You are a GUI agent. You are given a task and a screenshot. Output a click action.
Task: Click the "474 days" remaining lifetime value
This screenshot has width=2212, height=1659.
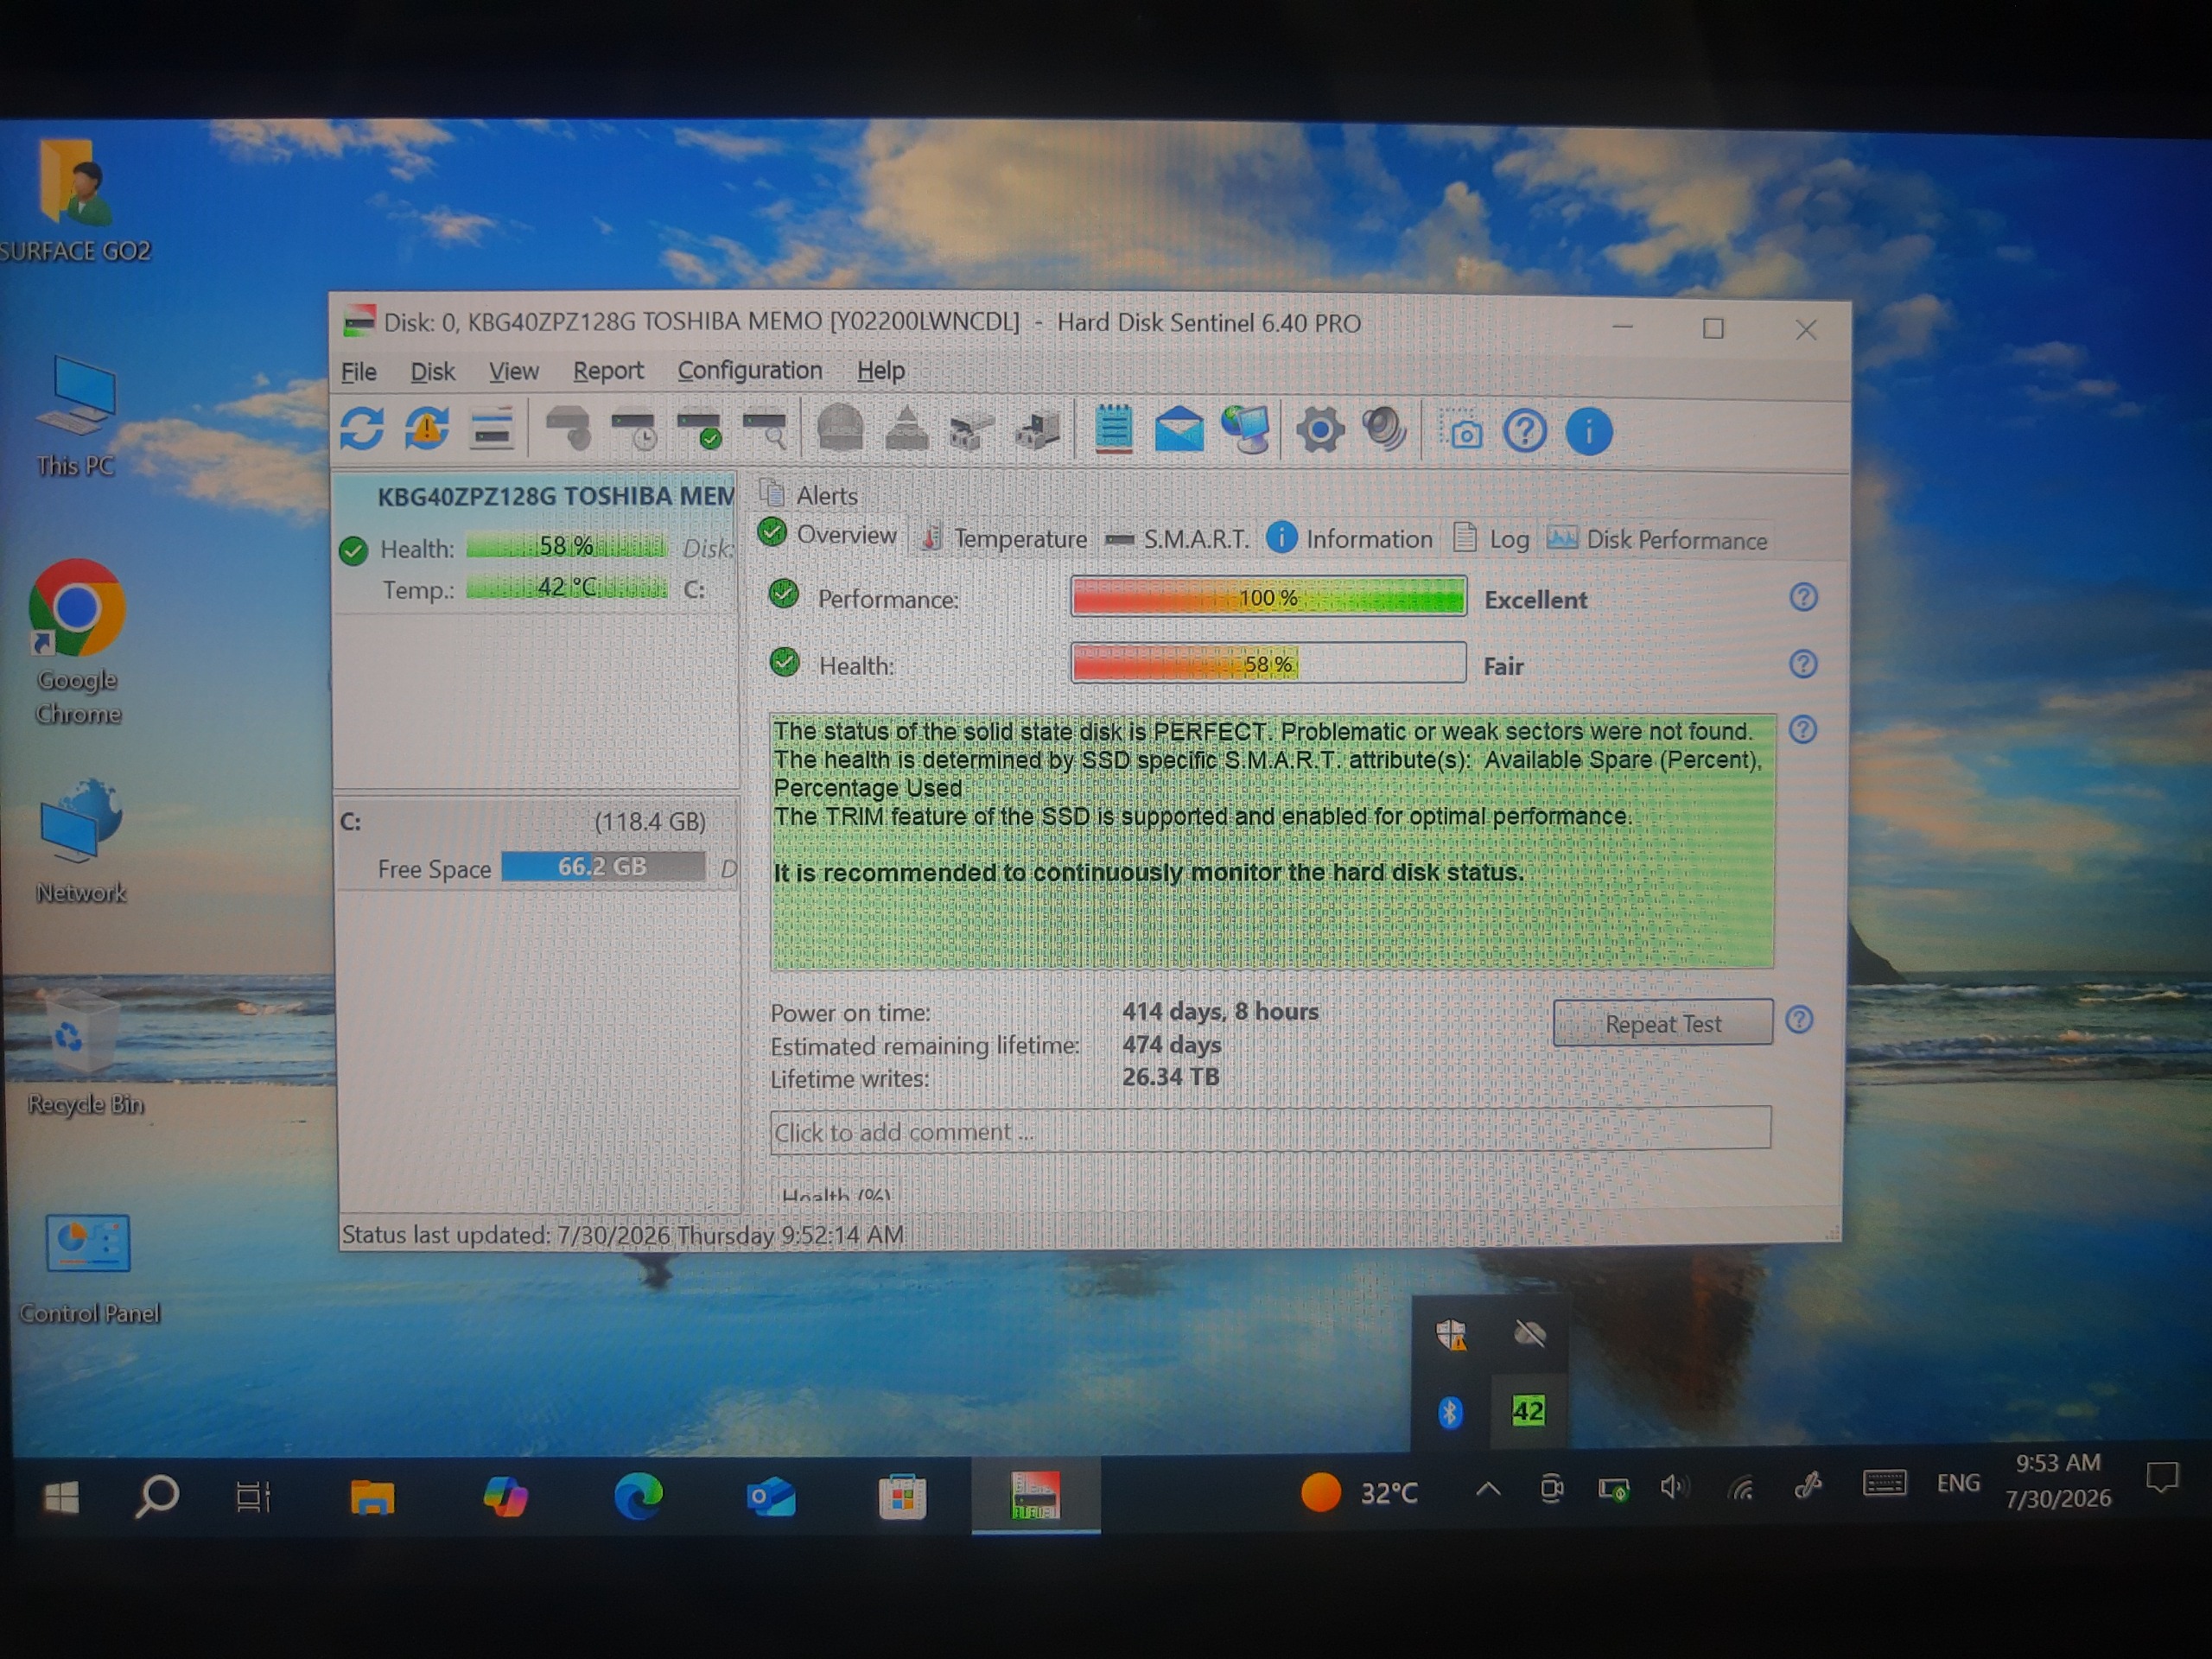pyautogui.click(x=1171, y=1045)
